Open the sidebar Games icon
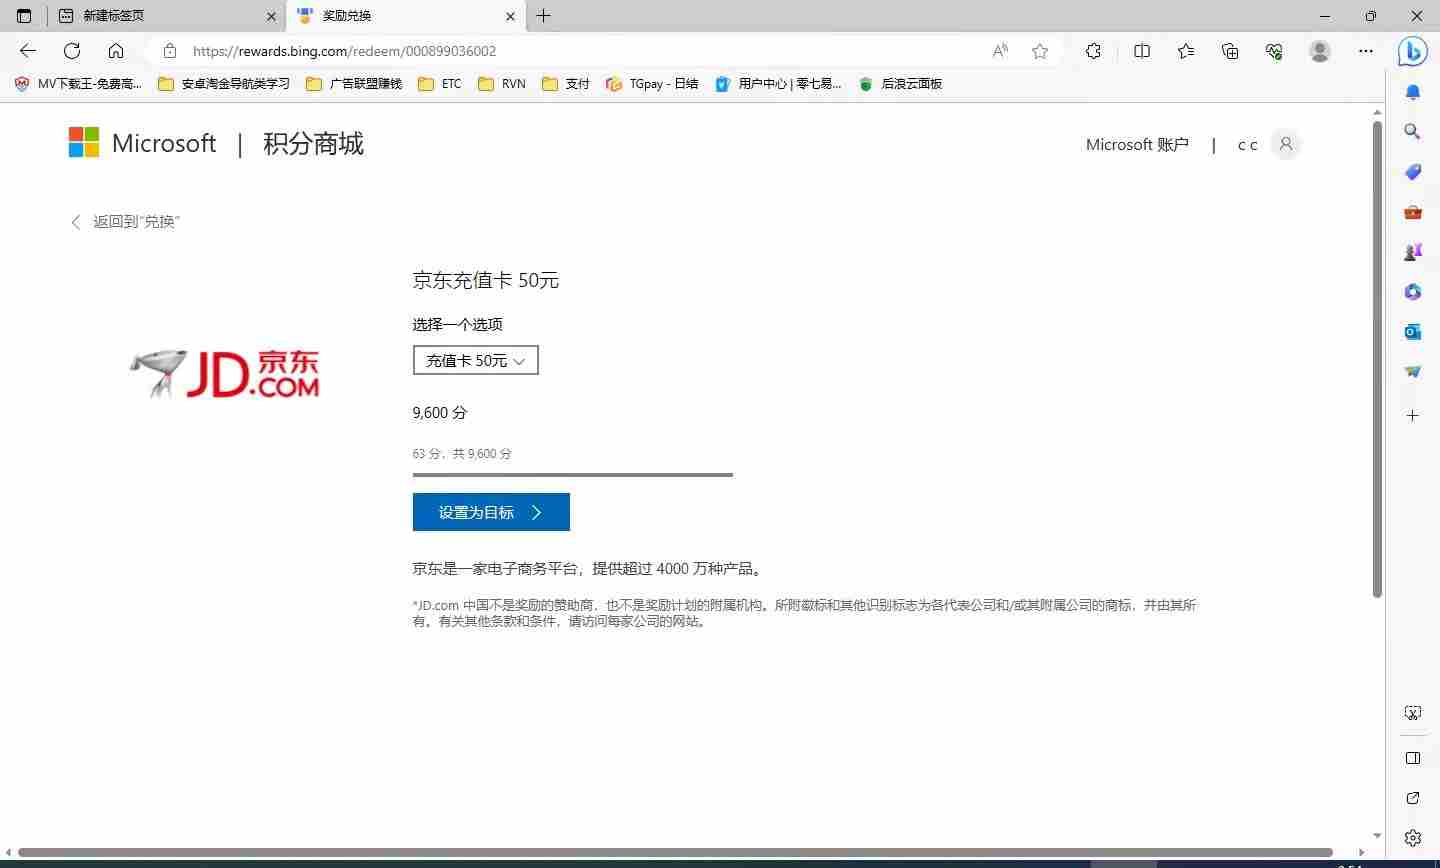This screenshot has width=1440, height=868. click(1413, 252)
